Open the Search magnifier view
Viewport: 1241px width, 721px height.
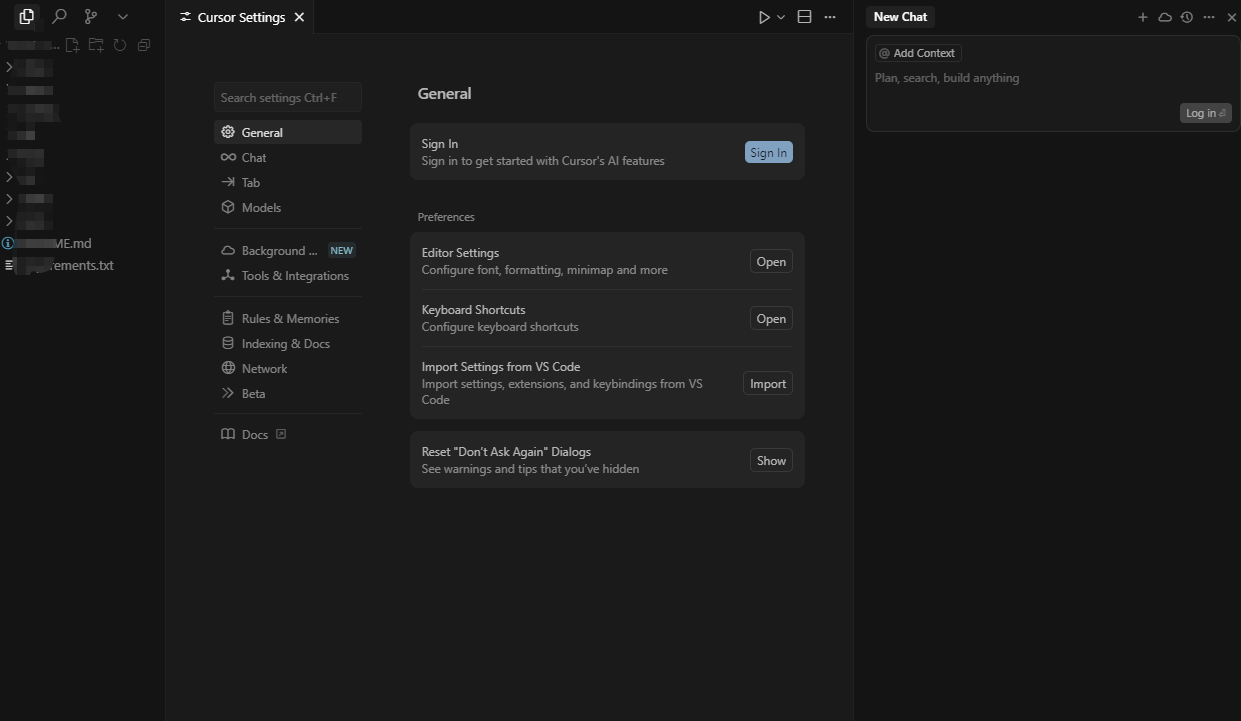[x=59, y=16]
